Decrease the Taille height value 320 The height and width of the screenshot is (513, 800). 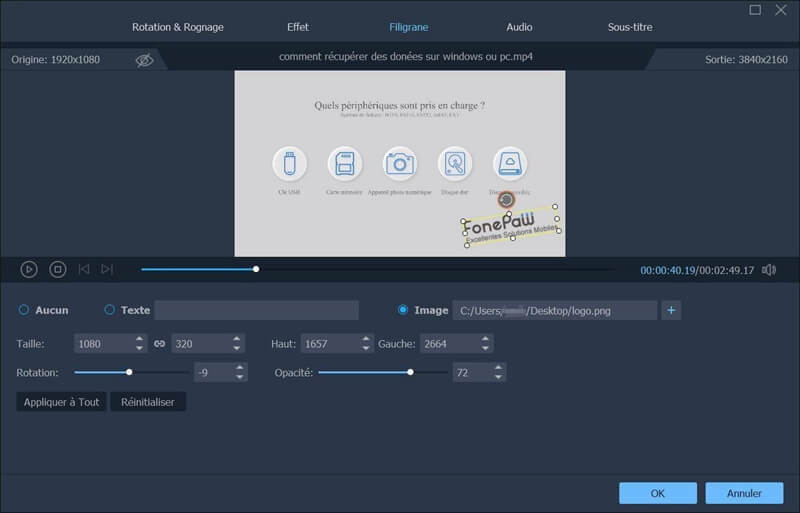(x=236, y=348)
